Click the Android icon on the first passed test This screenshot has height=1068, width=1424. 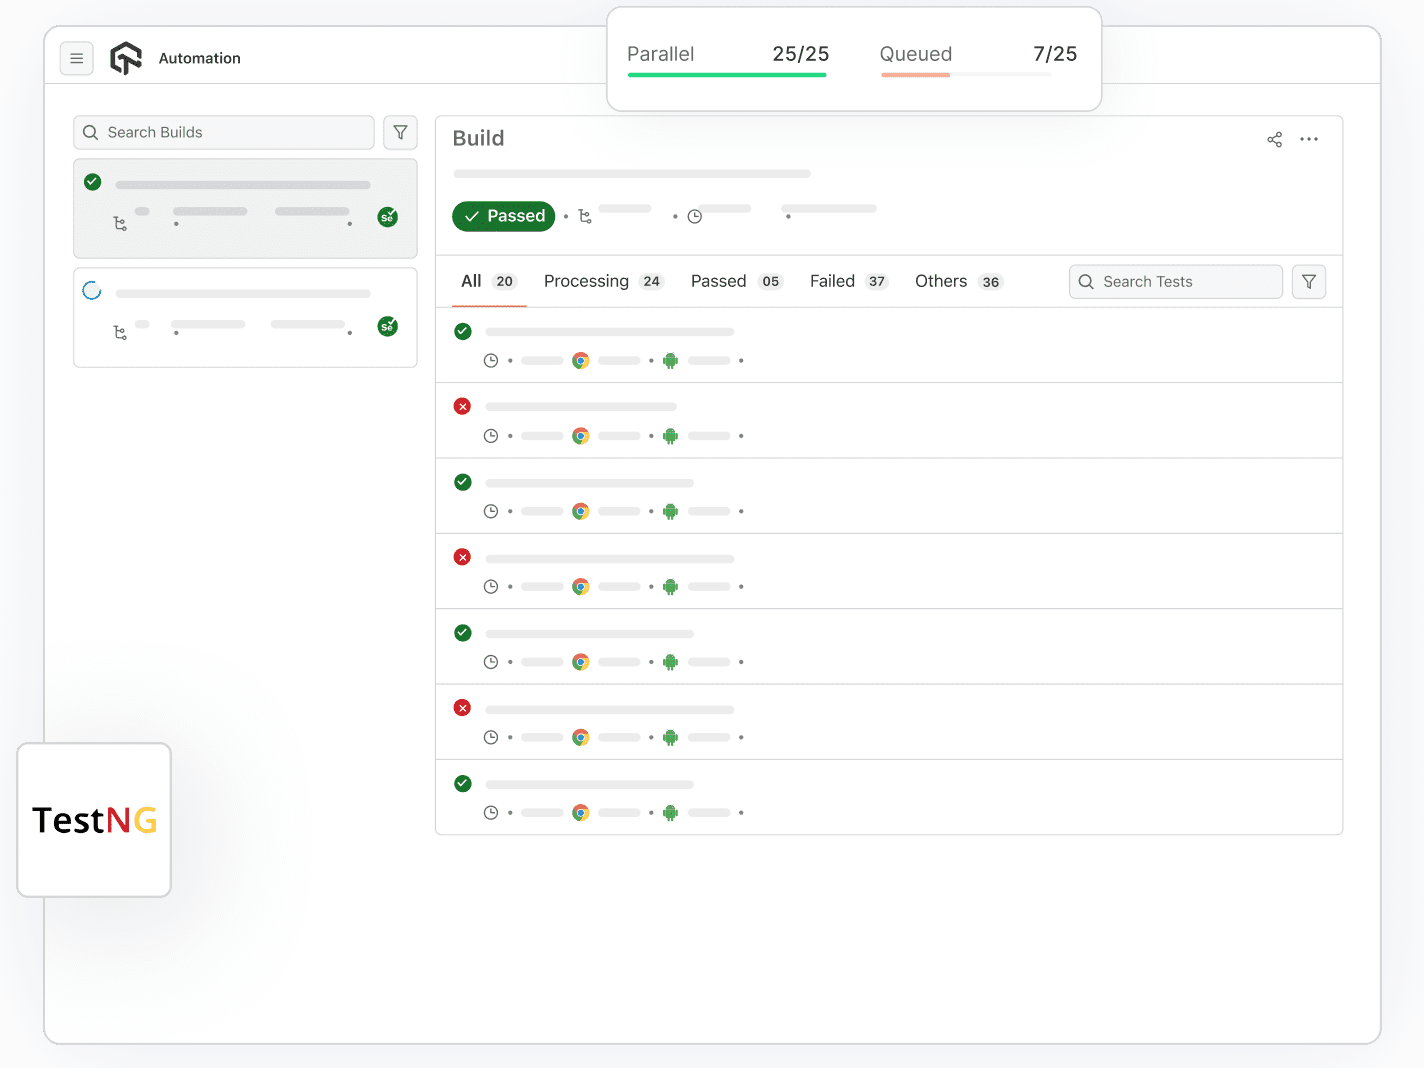670,360
